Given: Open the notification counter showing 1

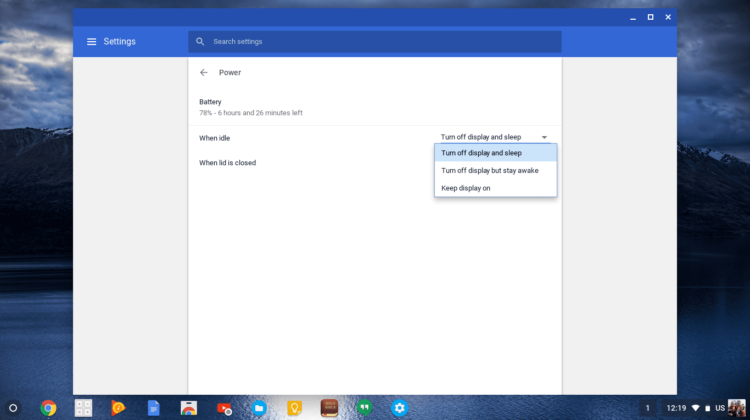Looking at the screenshot, I should tap(648, 407).
